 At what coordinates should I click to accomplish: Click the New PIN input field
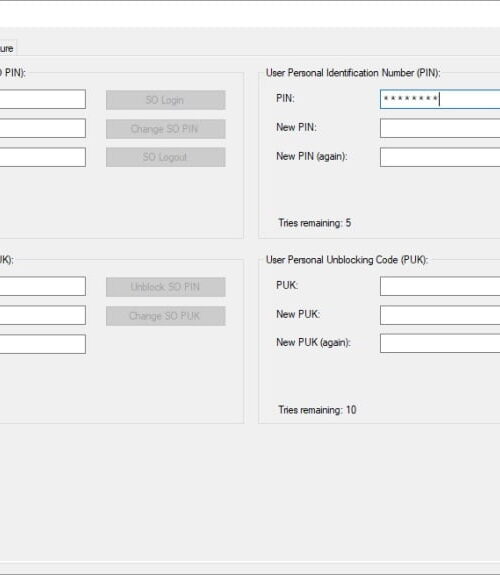(440, 128)
